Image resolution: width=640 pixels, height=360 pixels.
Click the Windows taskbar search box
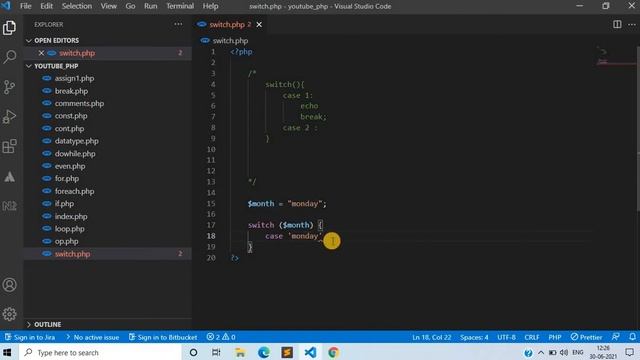tap(100, 352)
